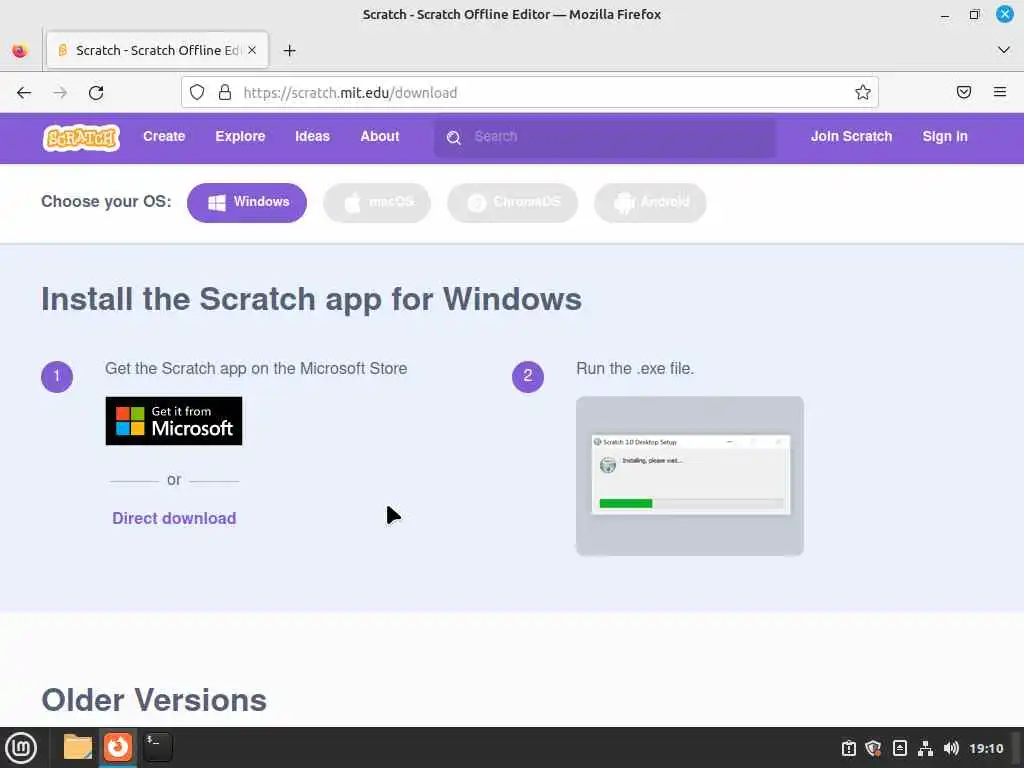Click the network connection tray icon
This screenshot has height=768, width=1024.
pyautogui.click(x=925, y=748)
